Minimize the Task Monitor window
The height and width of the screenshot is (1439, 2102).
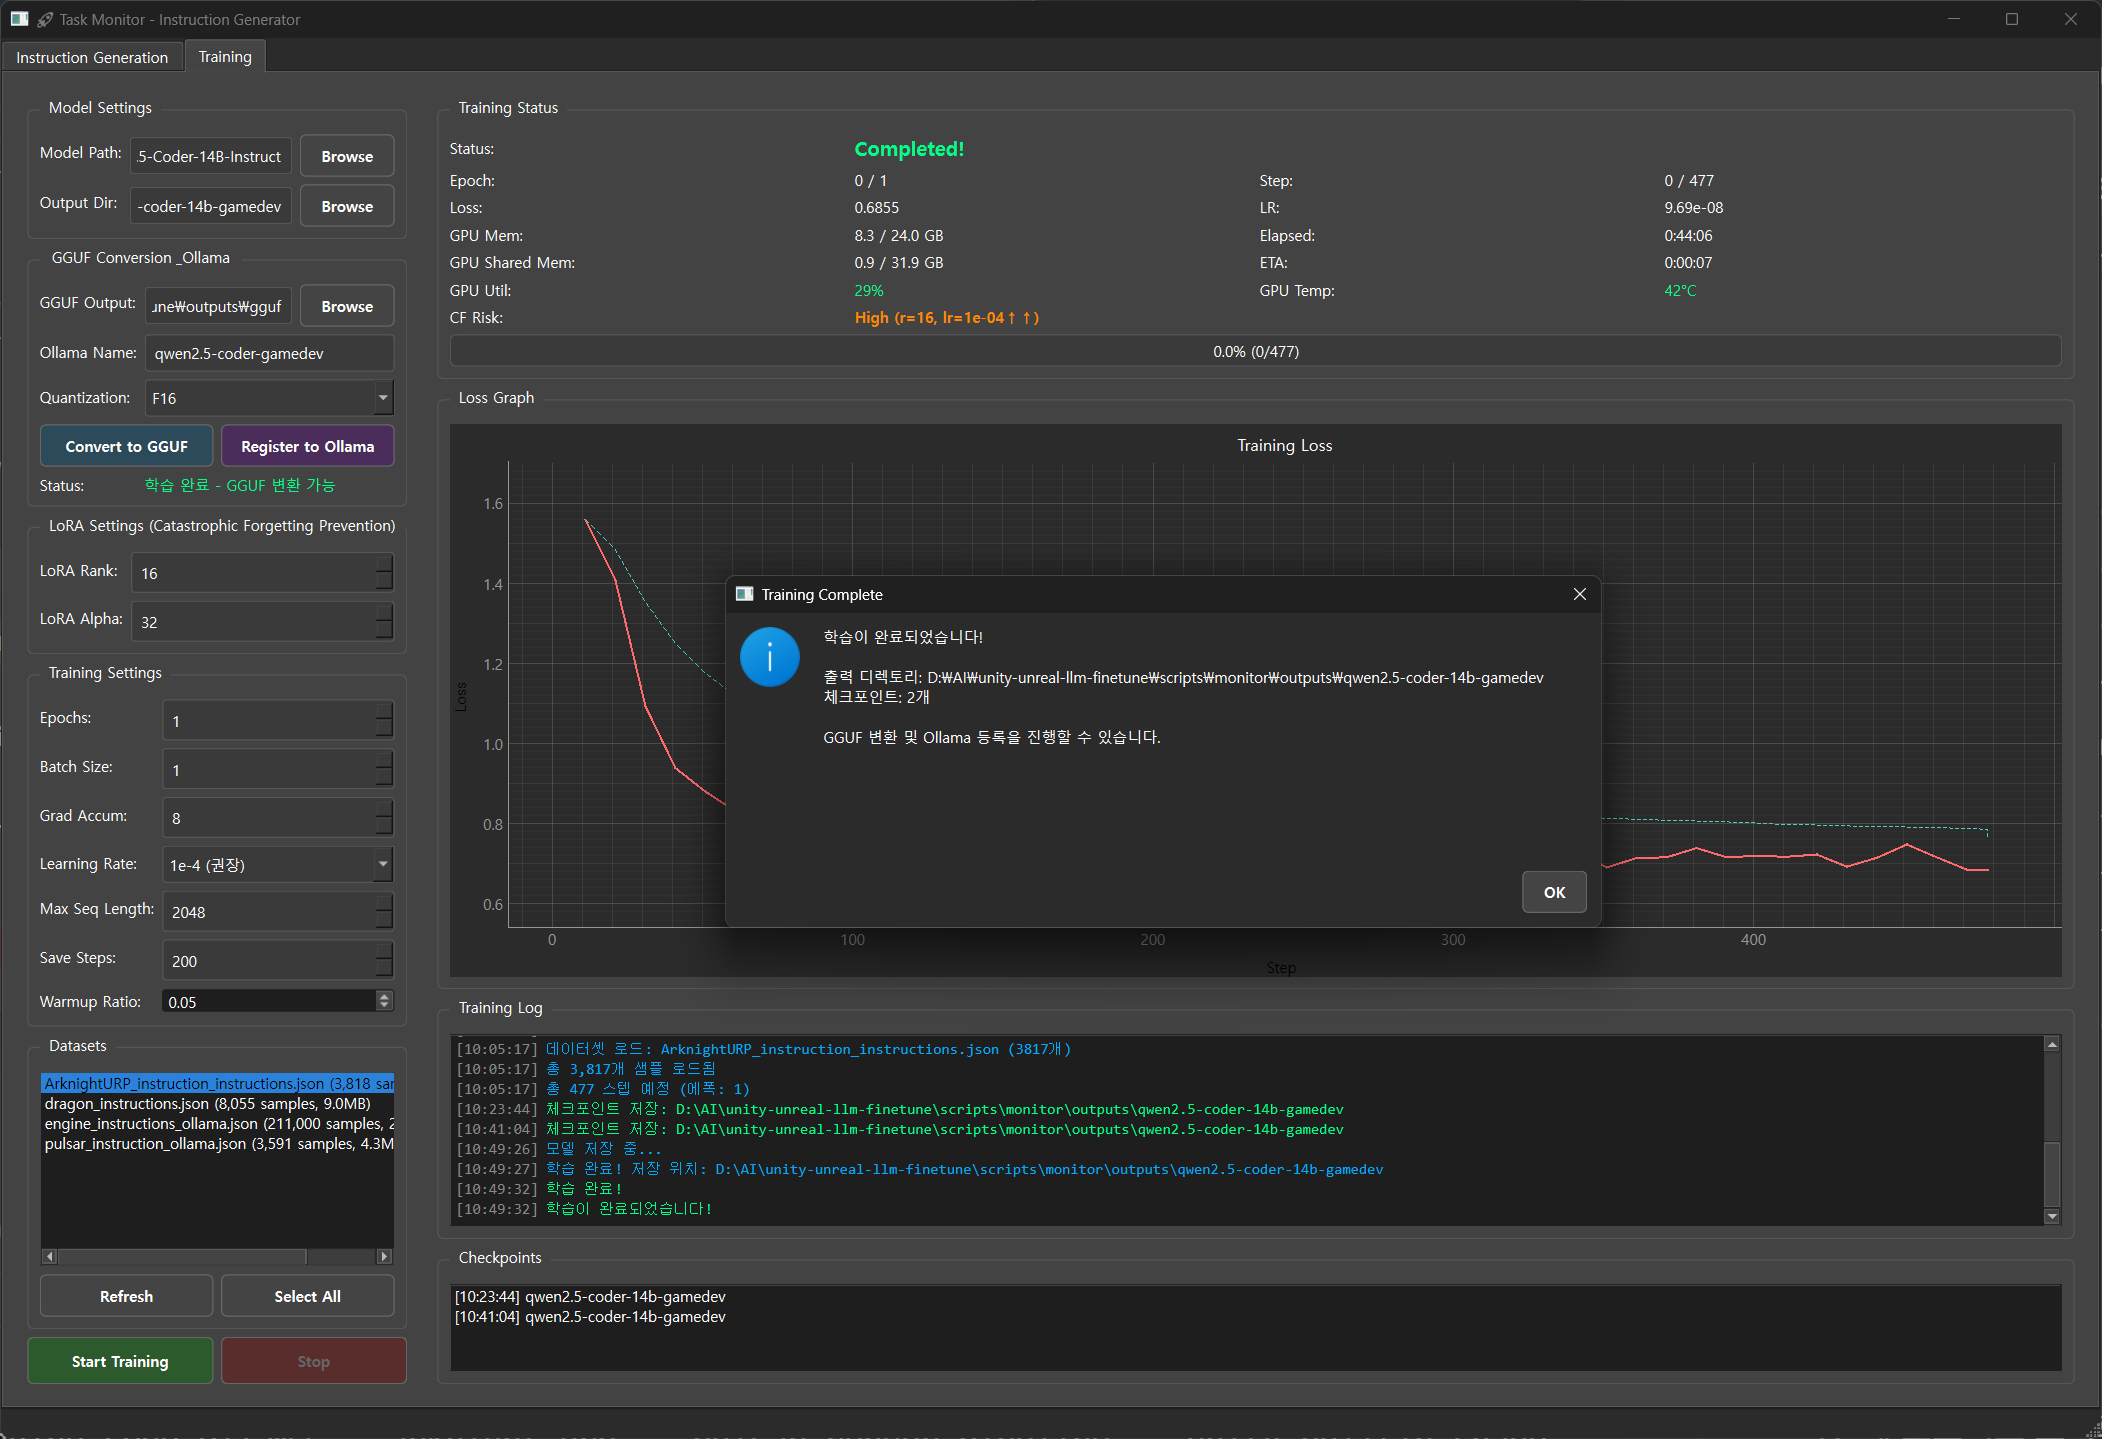[x=1953, y=19]
